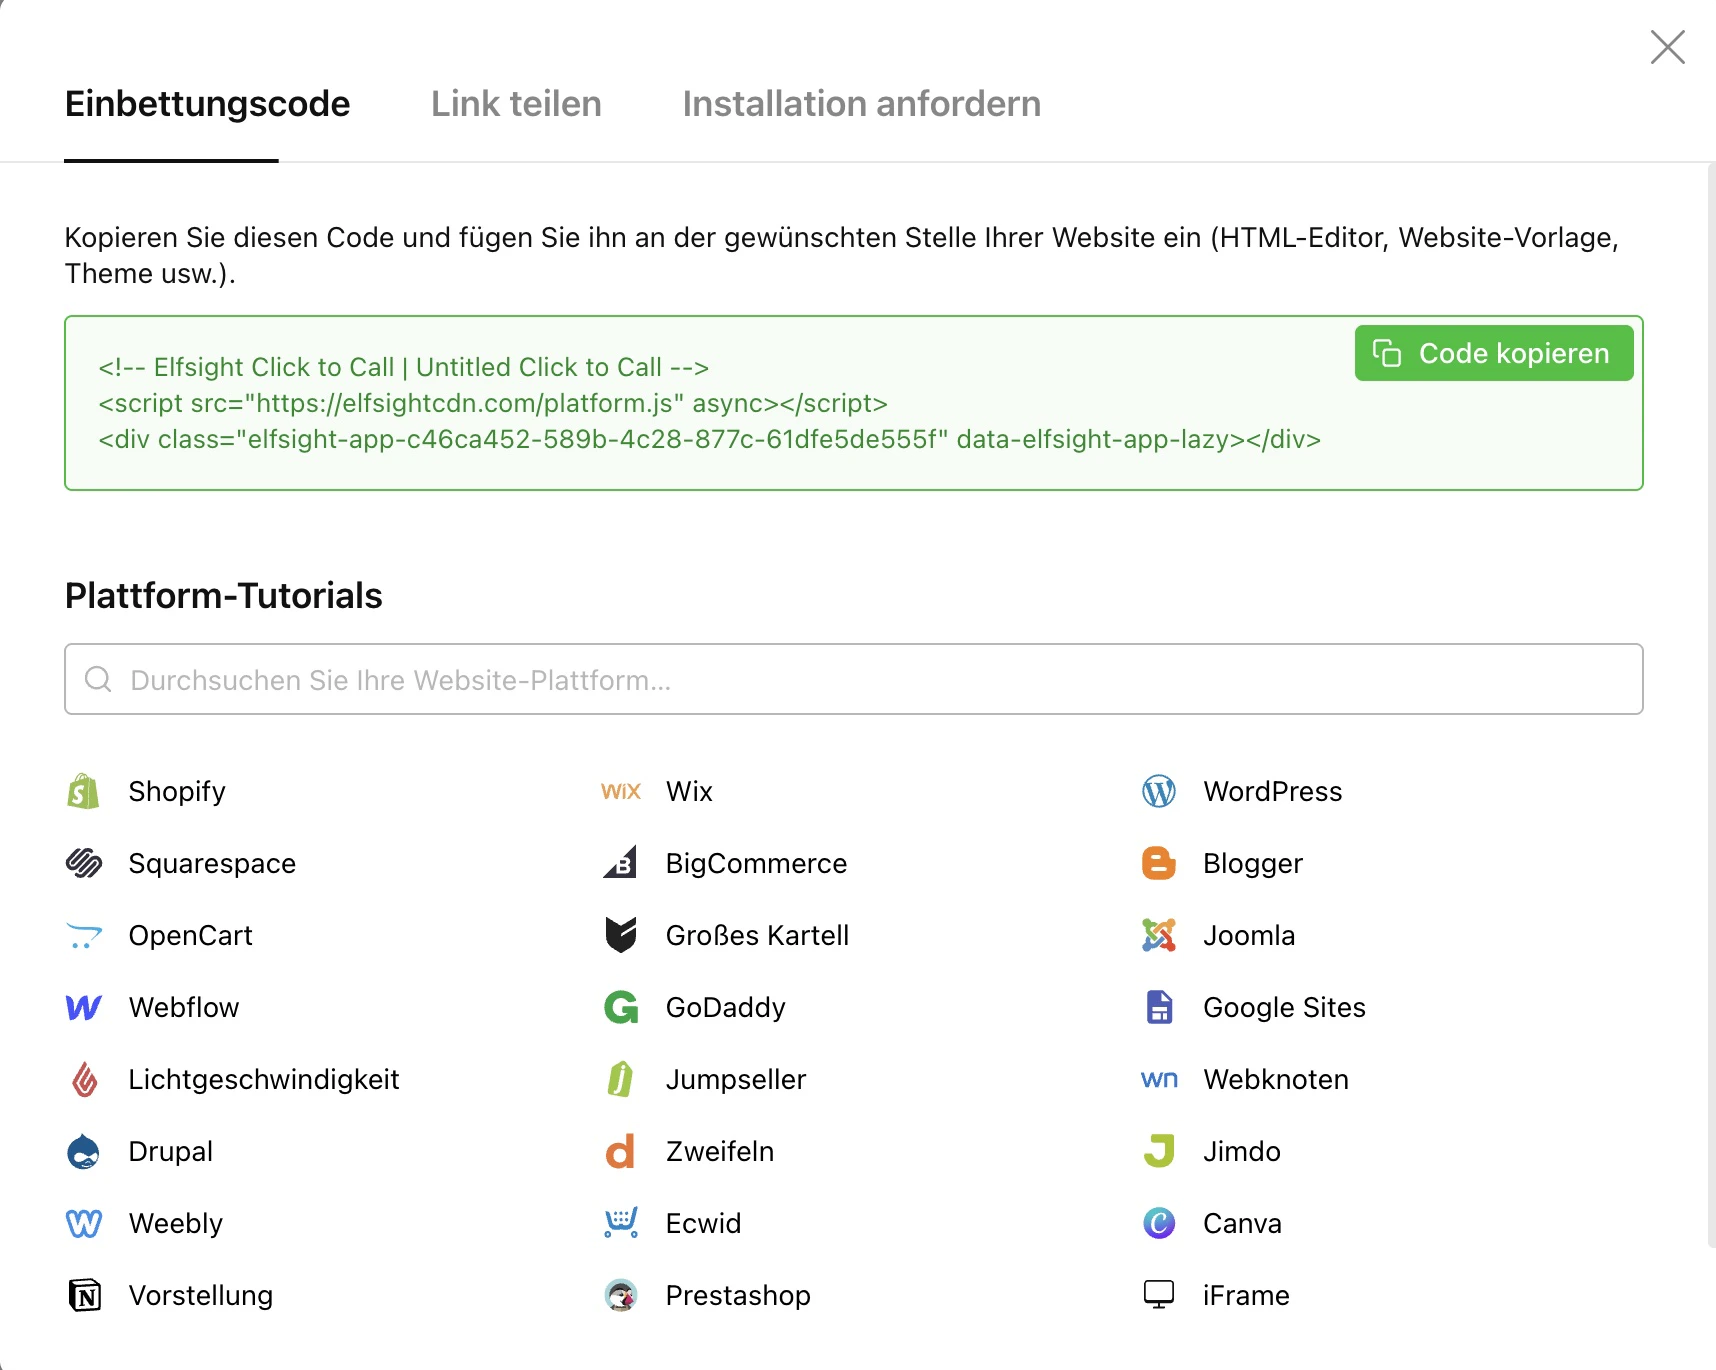Click the BigCommerce logo icon
Screen dimensions: 1716x1370
pyautogui.click(x=621, y=863)
